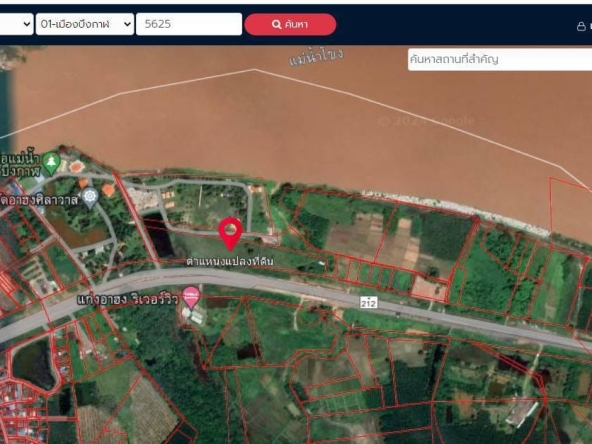The width and height of the screenshot is (592, 444).
Task: Click the black pond beside the pinned parcel
Action: click(159, 237)
